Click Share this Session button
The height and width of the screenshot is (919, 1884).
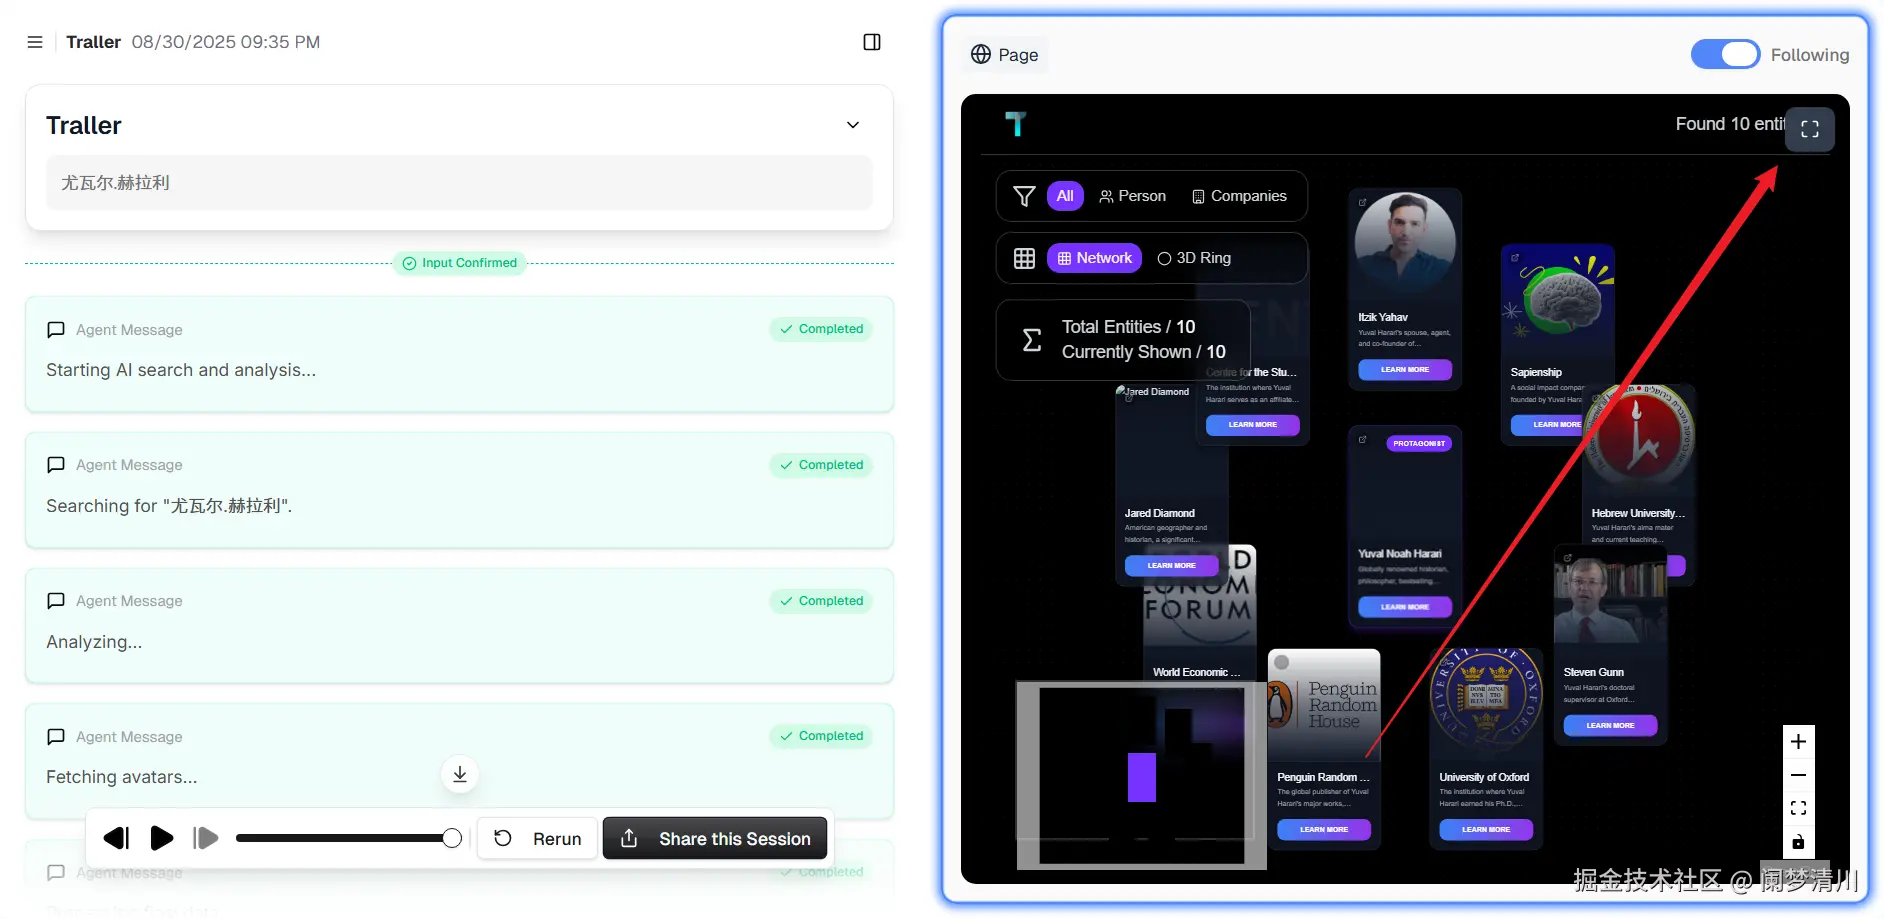pyautogui.click(x=715, y=838)
